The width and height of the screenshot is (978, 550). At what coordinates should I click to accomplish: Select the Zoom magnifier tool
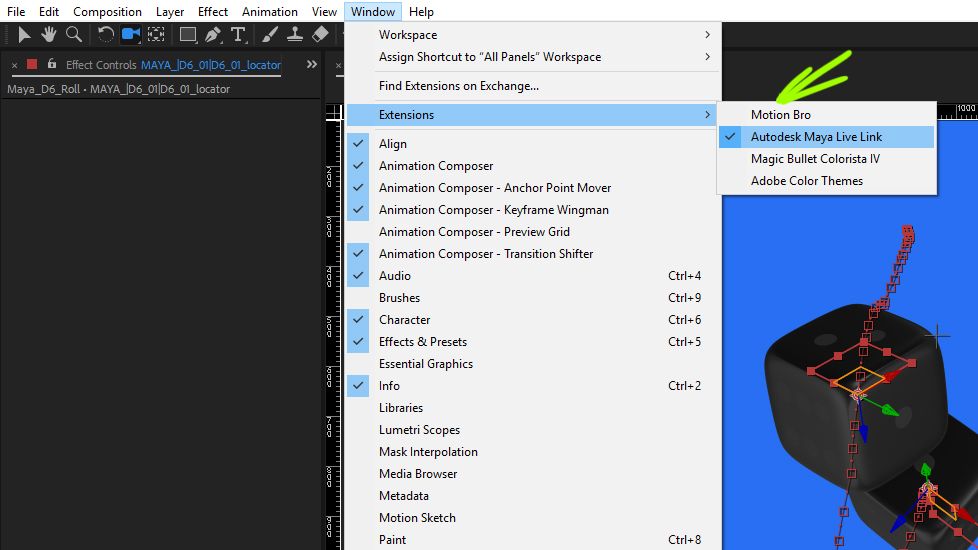pyautogui.click(x=73, y=35)
